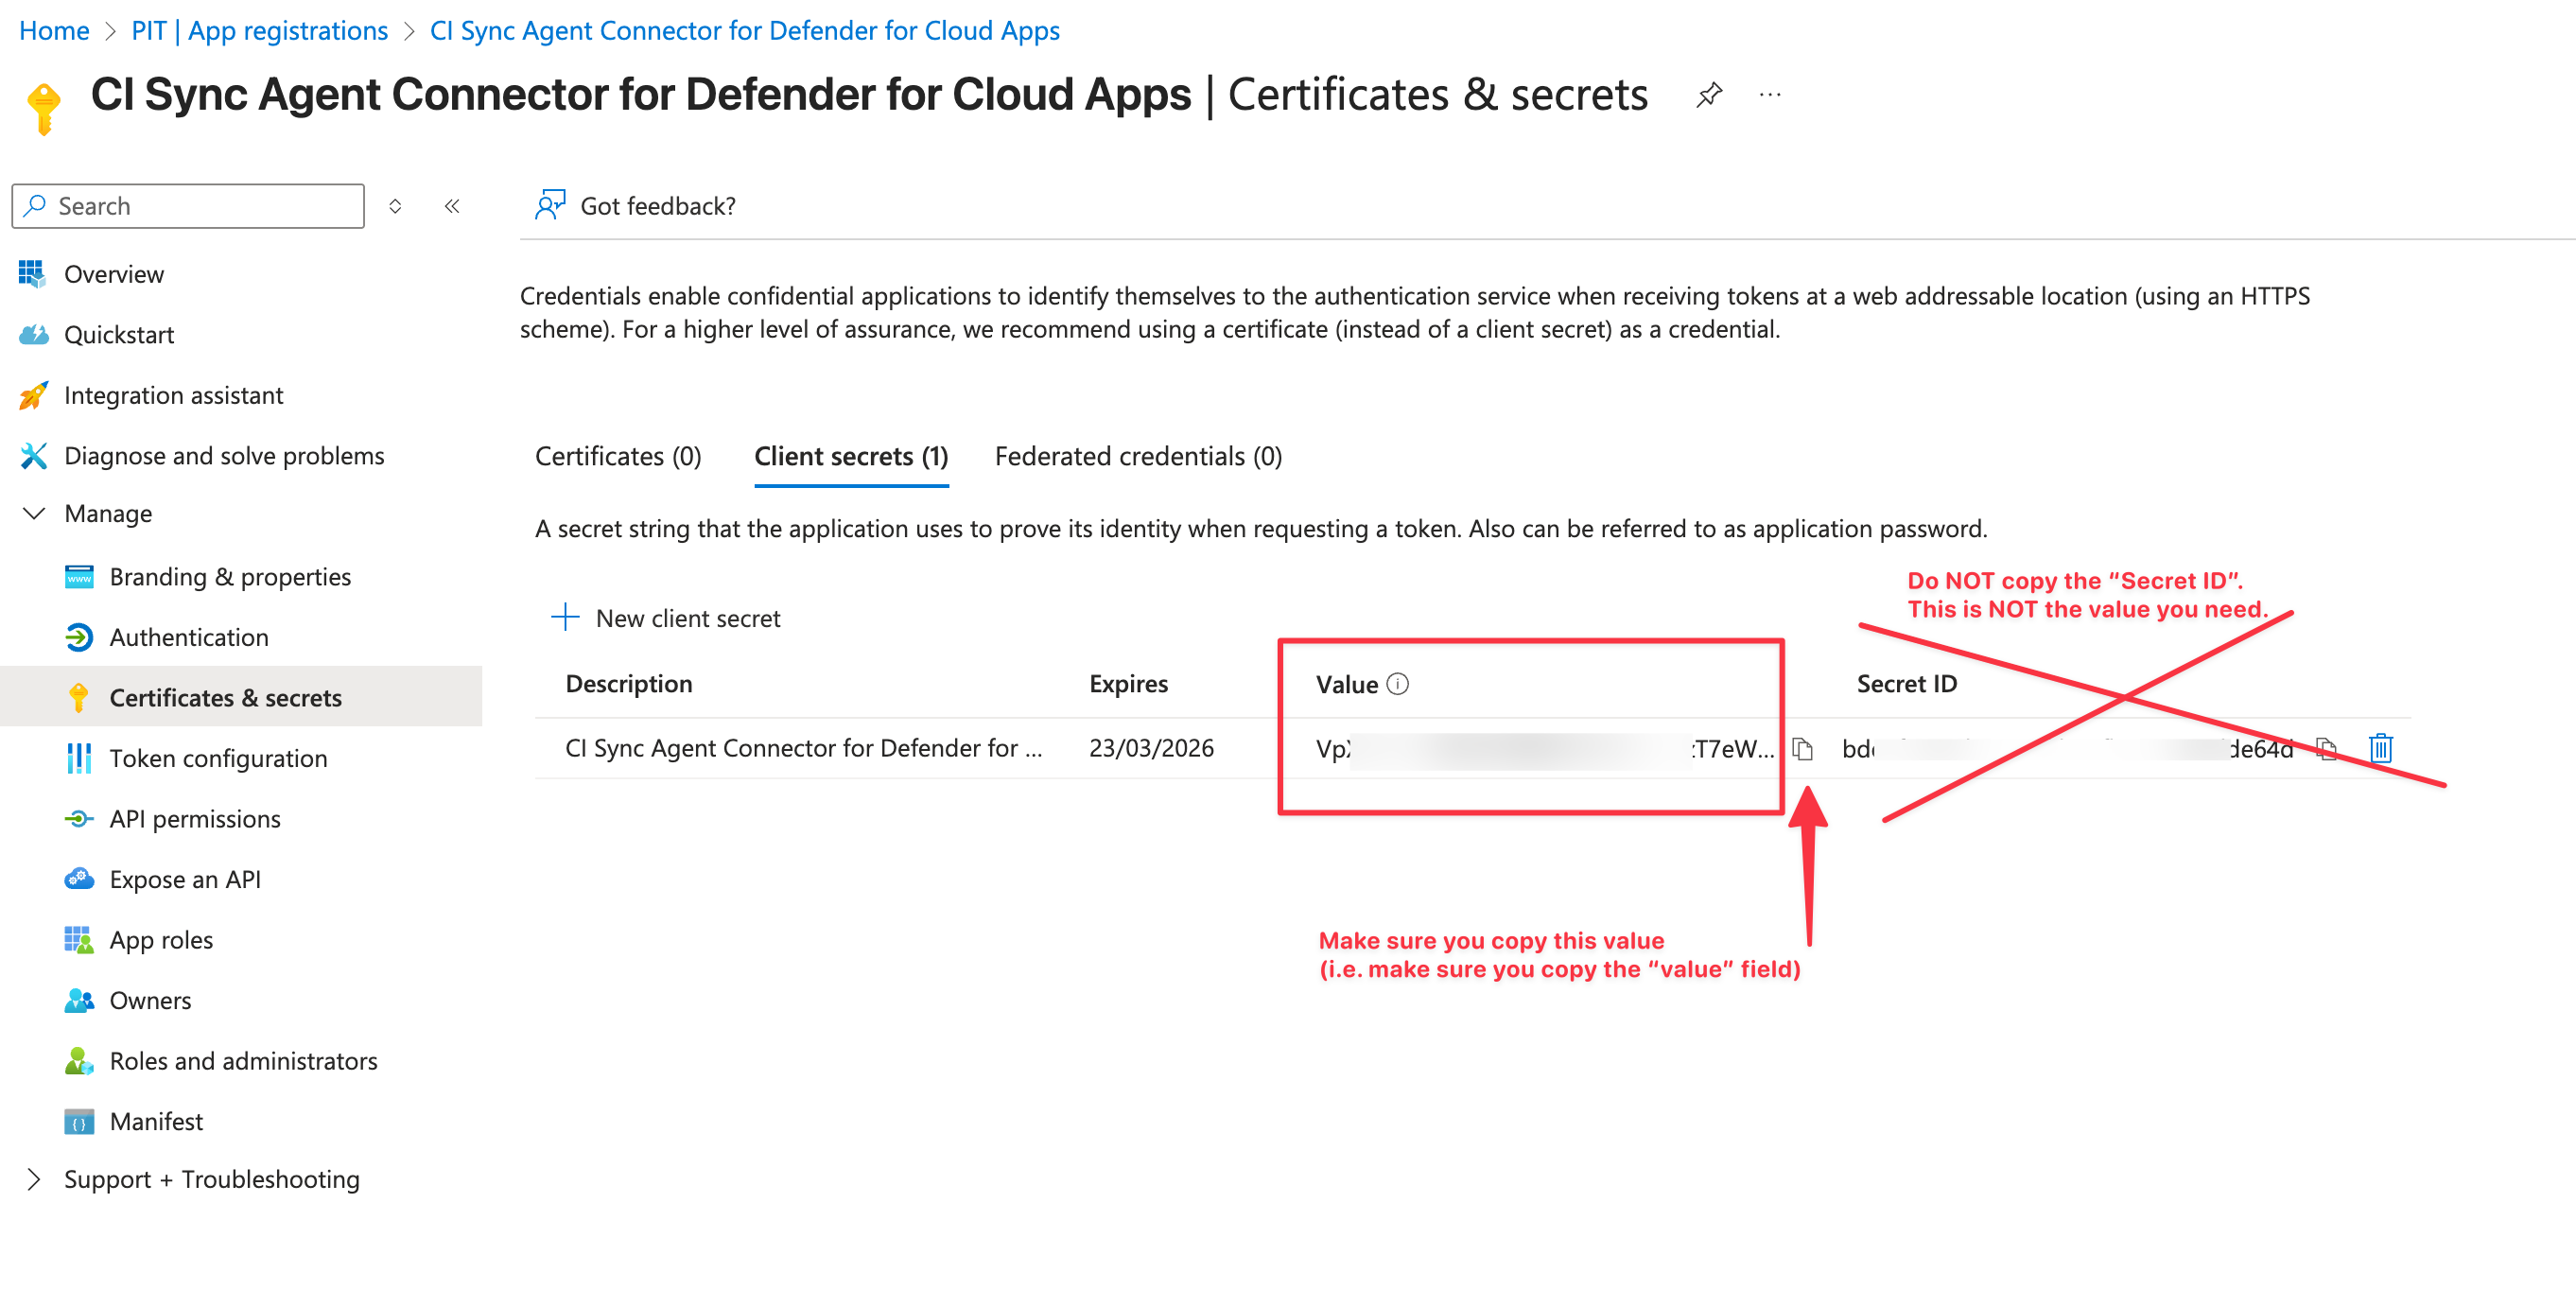This screenshot has width=2576, height=1290.
Task: Click the Integration assistant rocket icon
Action: [x=32, y=395]
